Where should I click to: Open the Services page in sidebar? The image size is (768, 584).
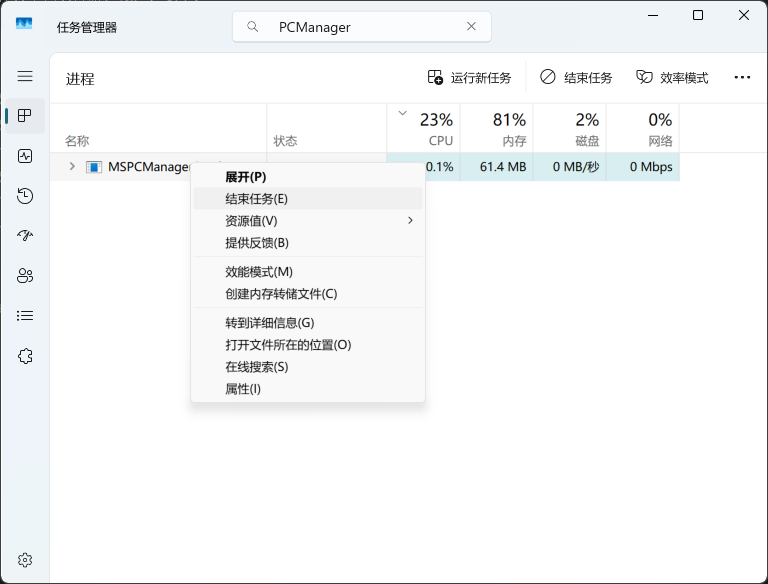point(25,356)
